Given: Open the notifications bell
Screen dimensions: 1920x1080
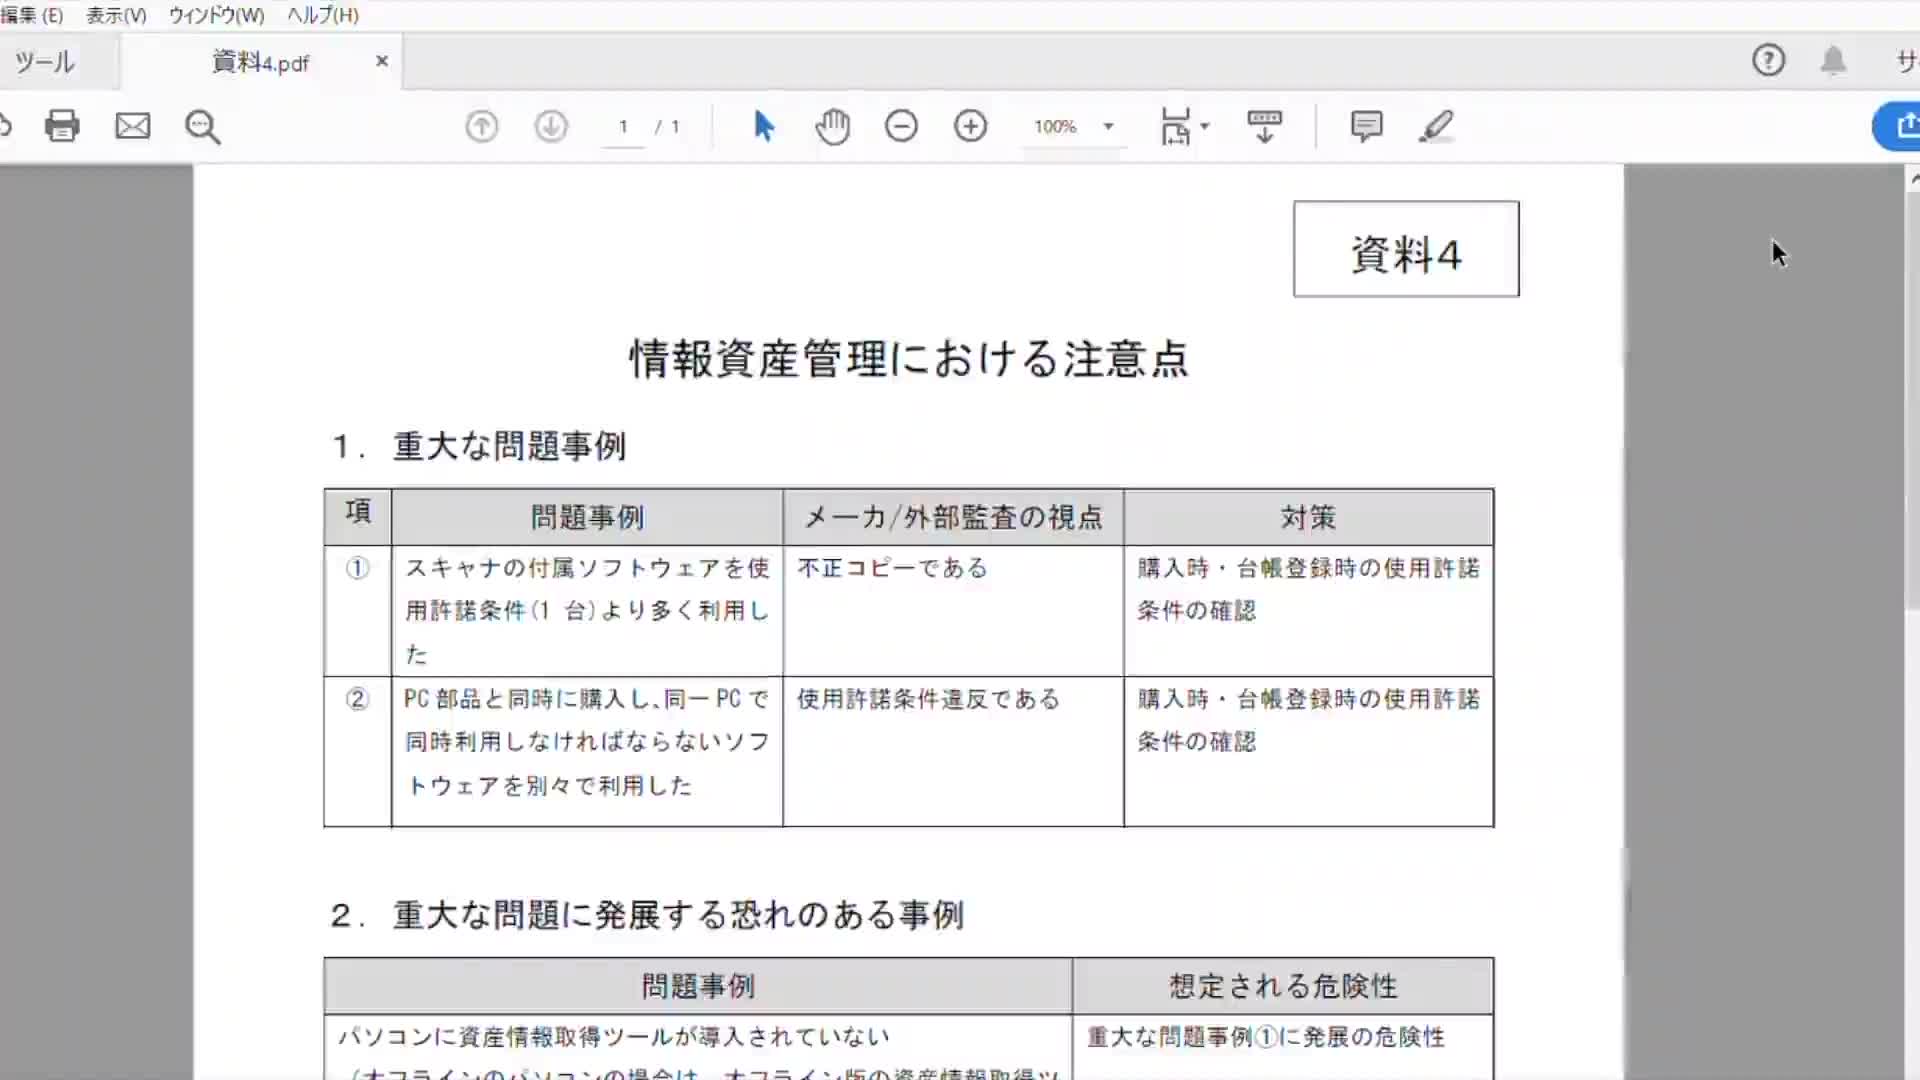Looking at the screenshot, I should [x=1833, y=60].
